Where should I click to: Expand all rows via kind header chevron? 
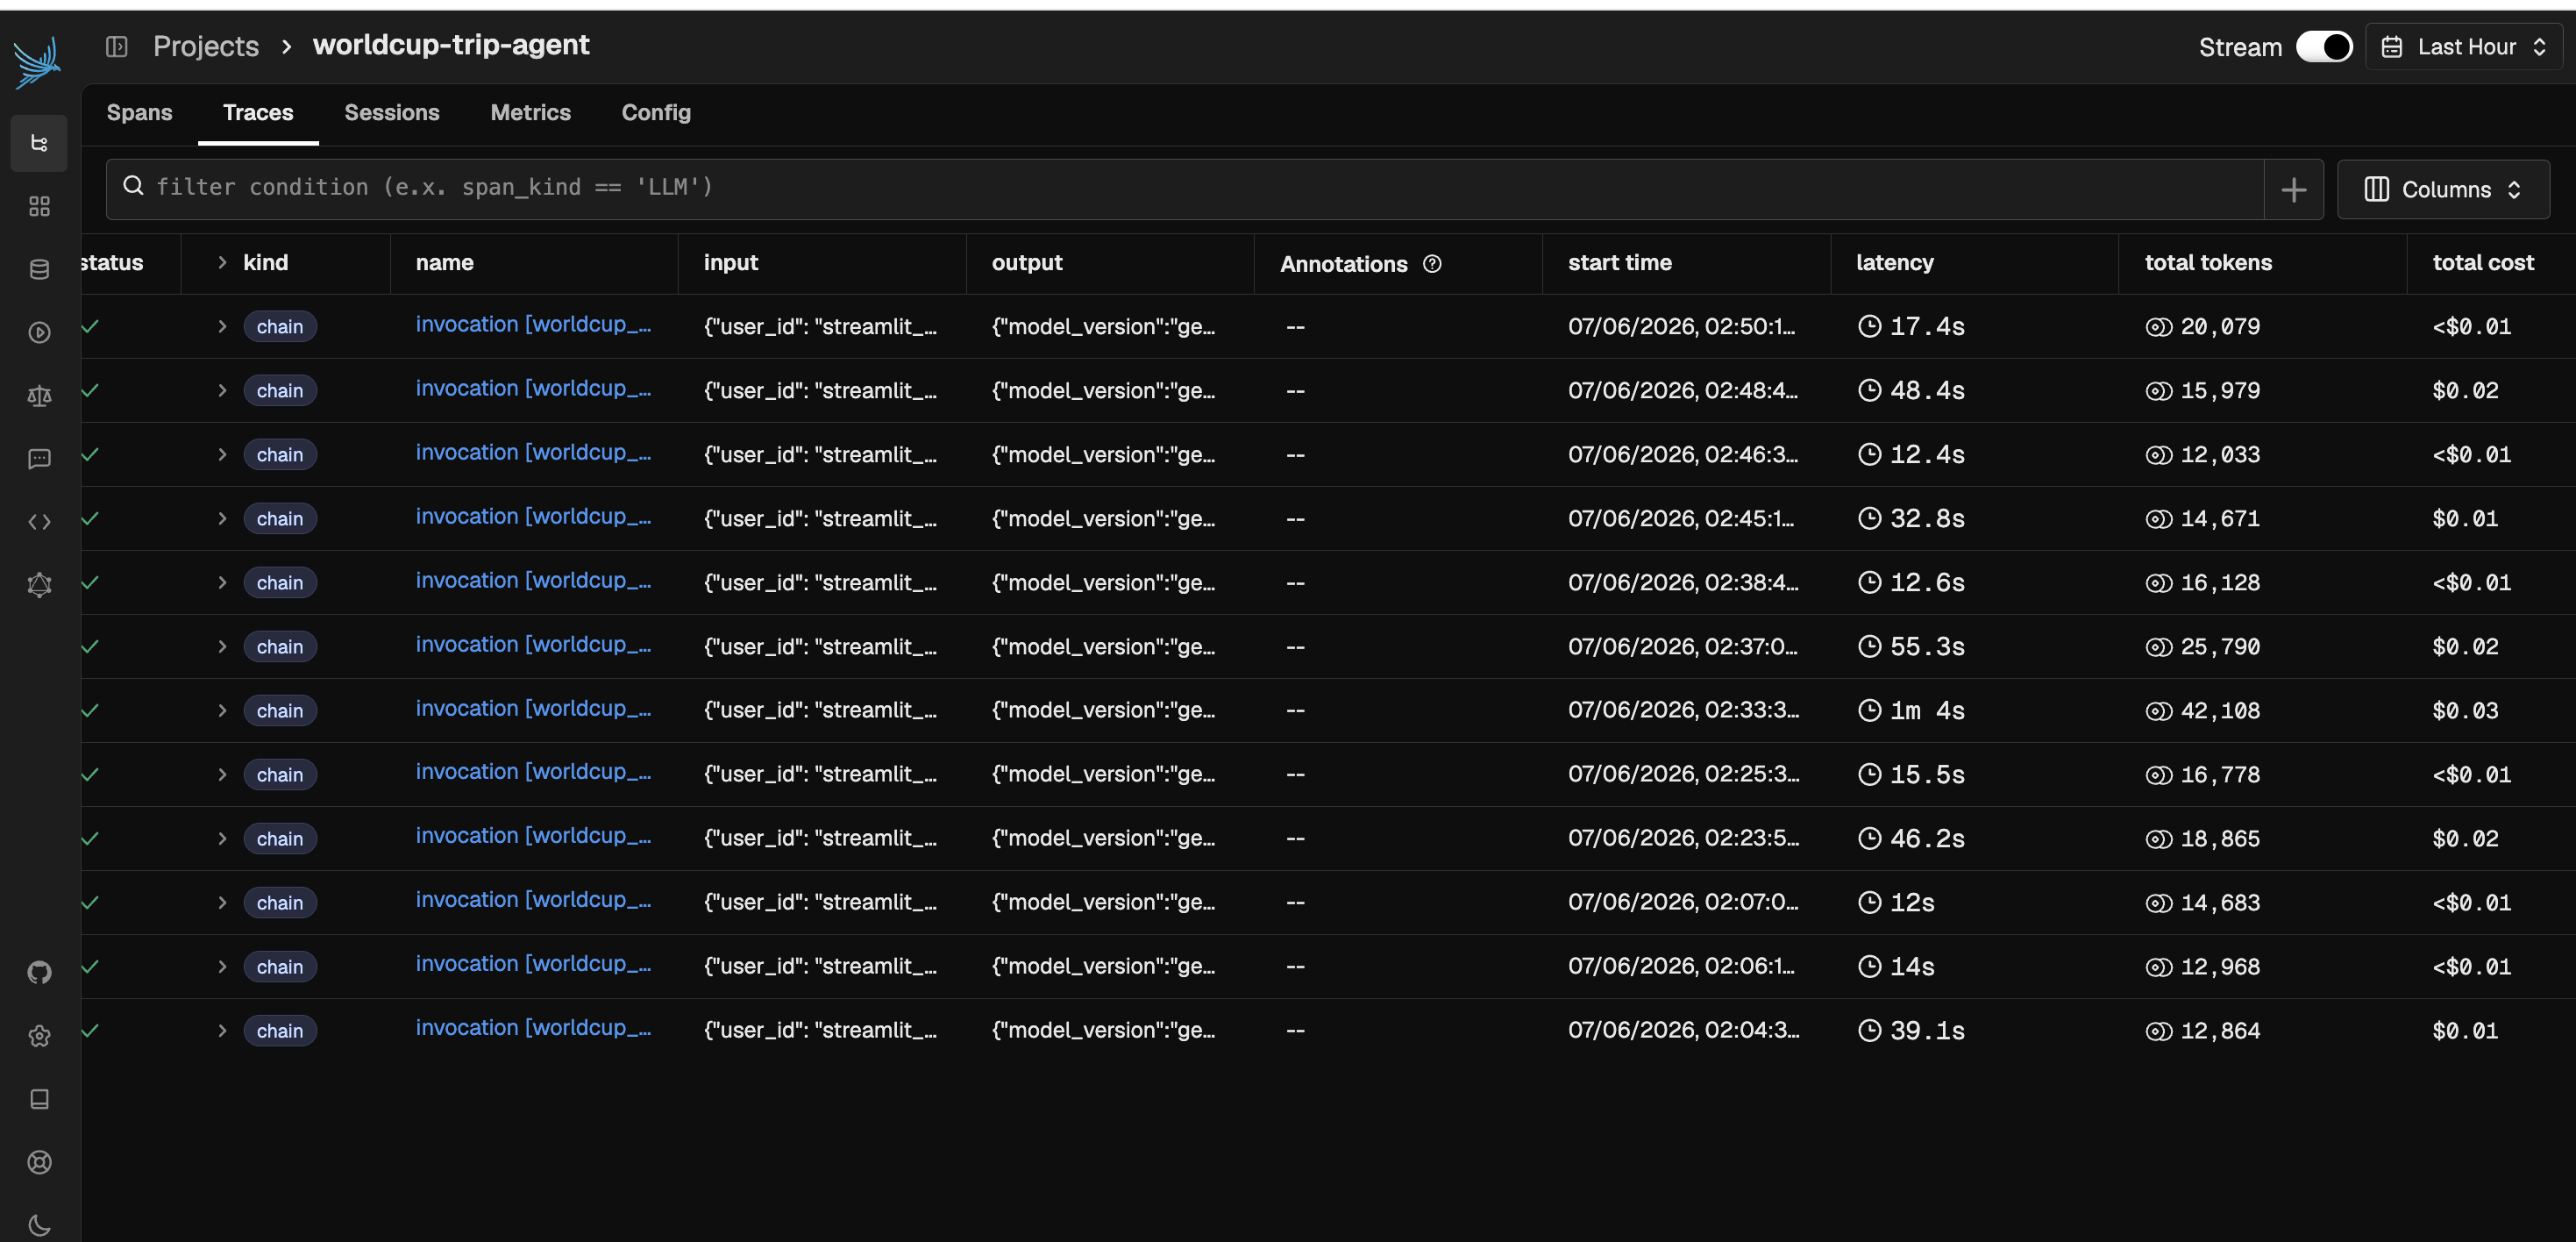222,262
